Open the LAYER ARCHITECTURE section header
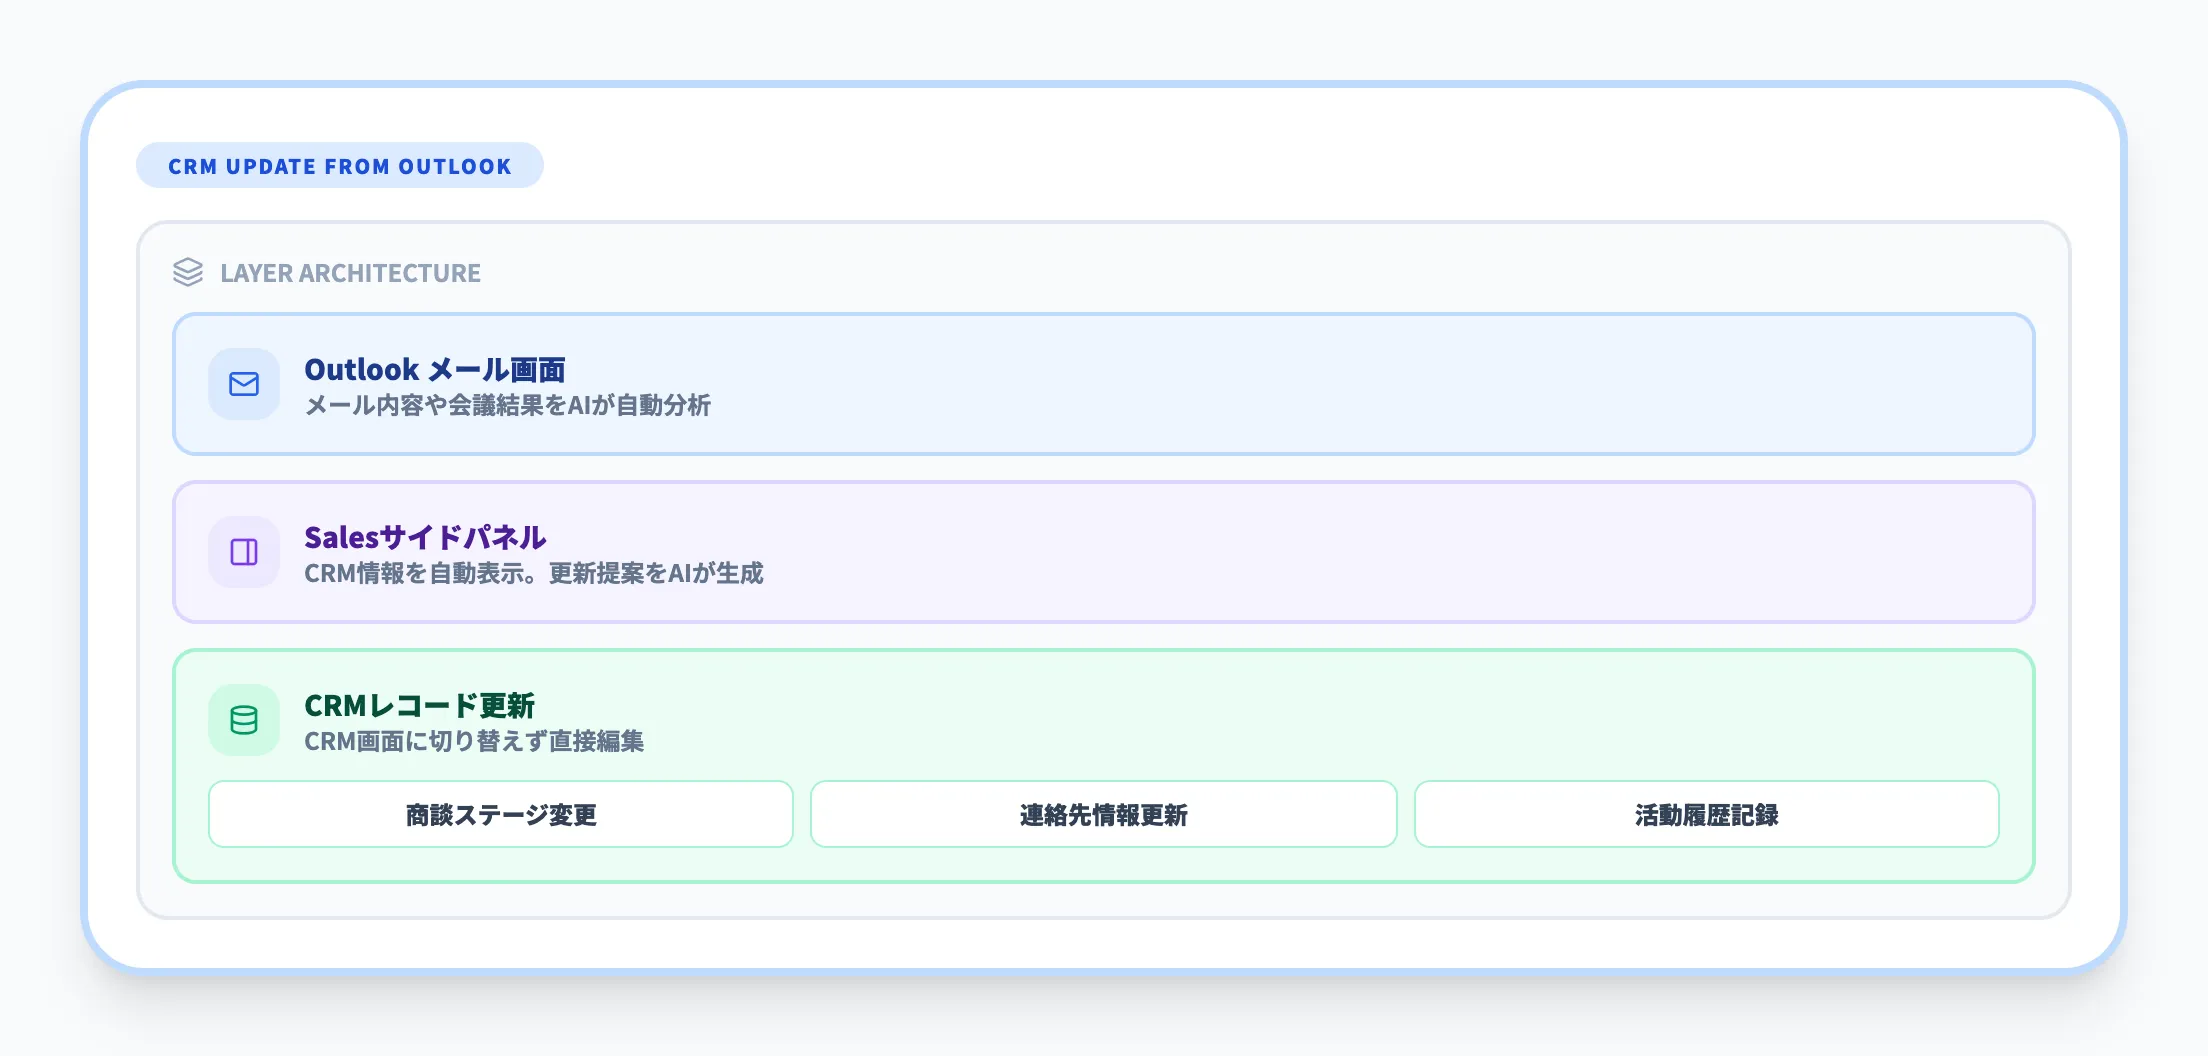This screenshot has width=2208, height=1056. [x=350, y=272]
